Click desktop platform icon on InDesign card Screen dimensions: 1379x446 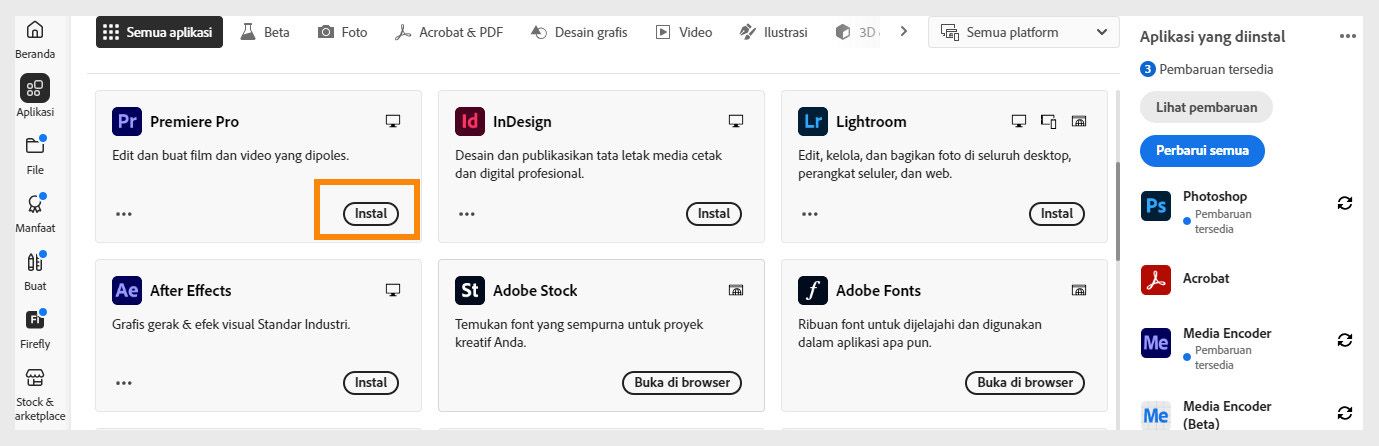(736, 121)
